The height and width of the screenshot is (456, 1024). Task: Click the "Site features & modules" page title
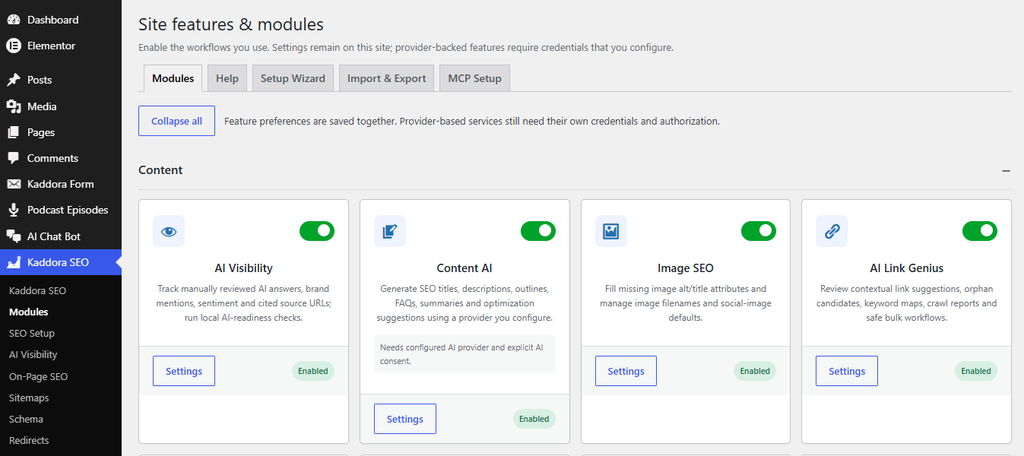(231, 25)
